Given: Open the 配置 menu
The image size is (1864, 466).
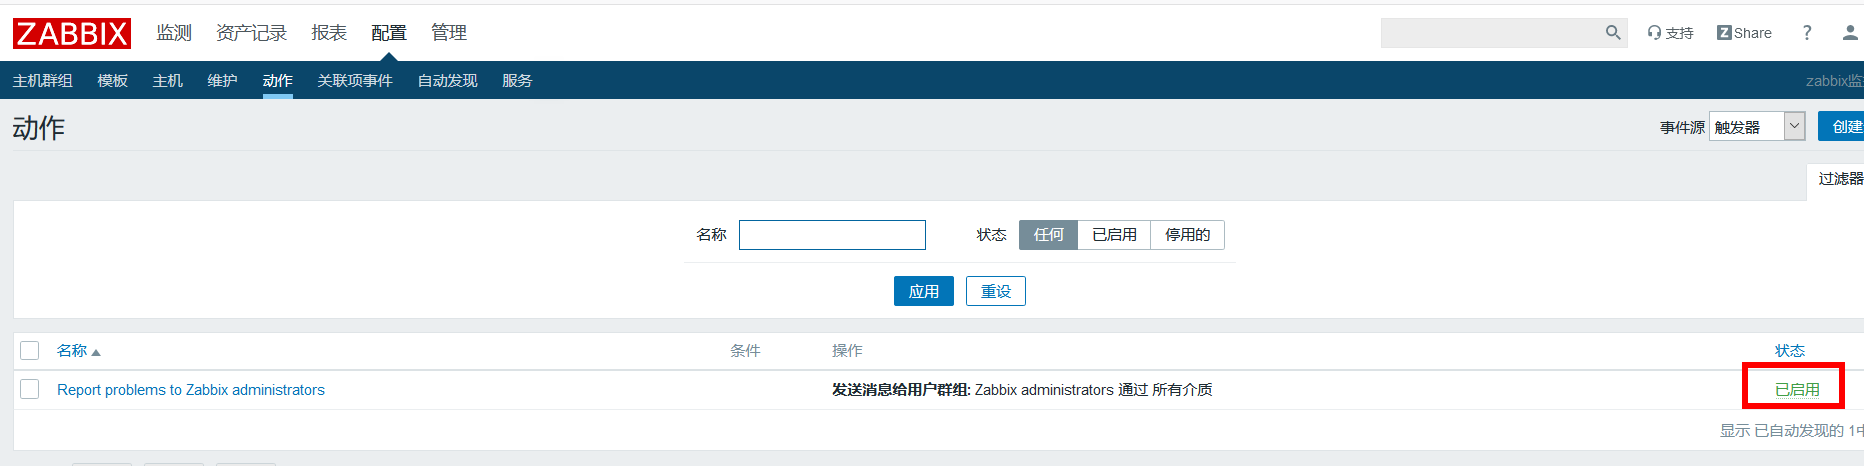Looking at the screenshot, I should pos(389,33).
